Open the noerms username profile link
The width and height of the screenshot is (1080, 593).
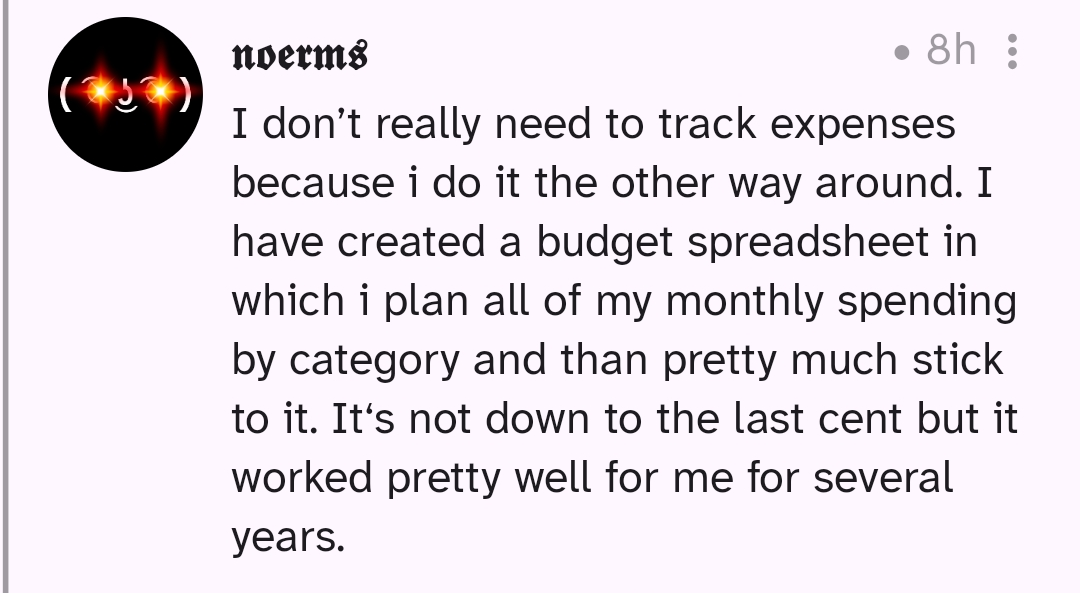click(x=300, y=53)
